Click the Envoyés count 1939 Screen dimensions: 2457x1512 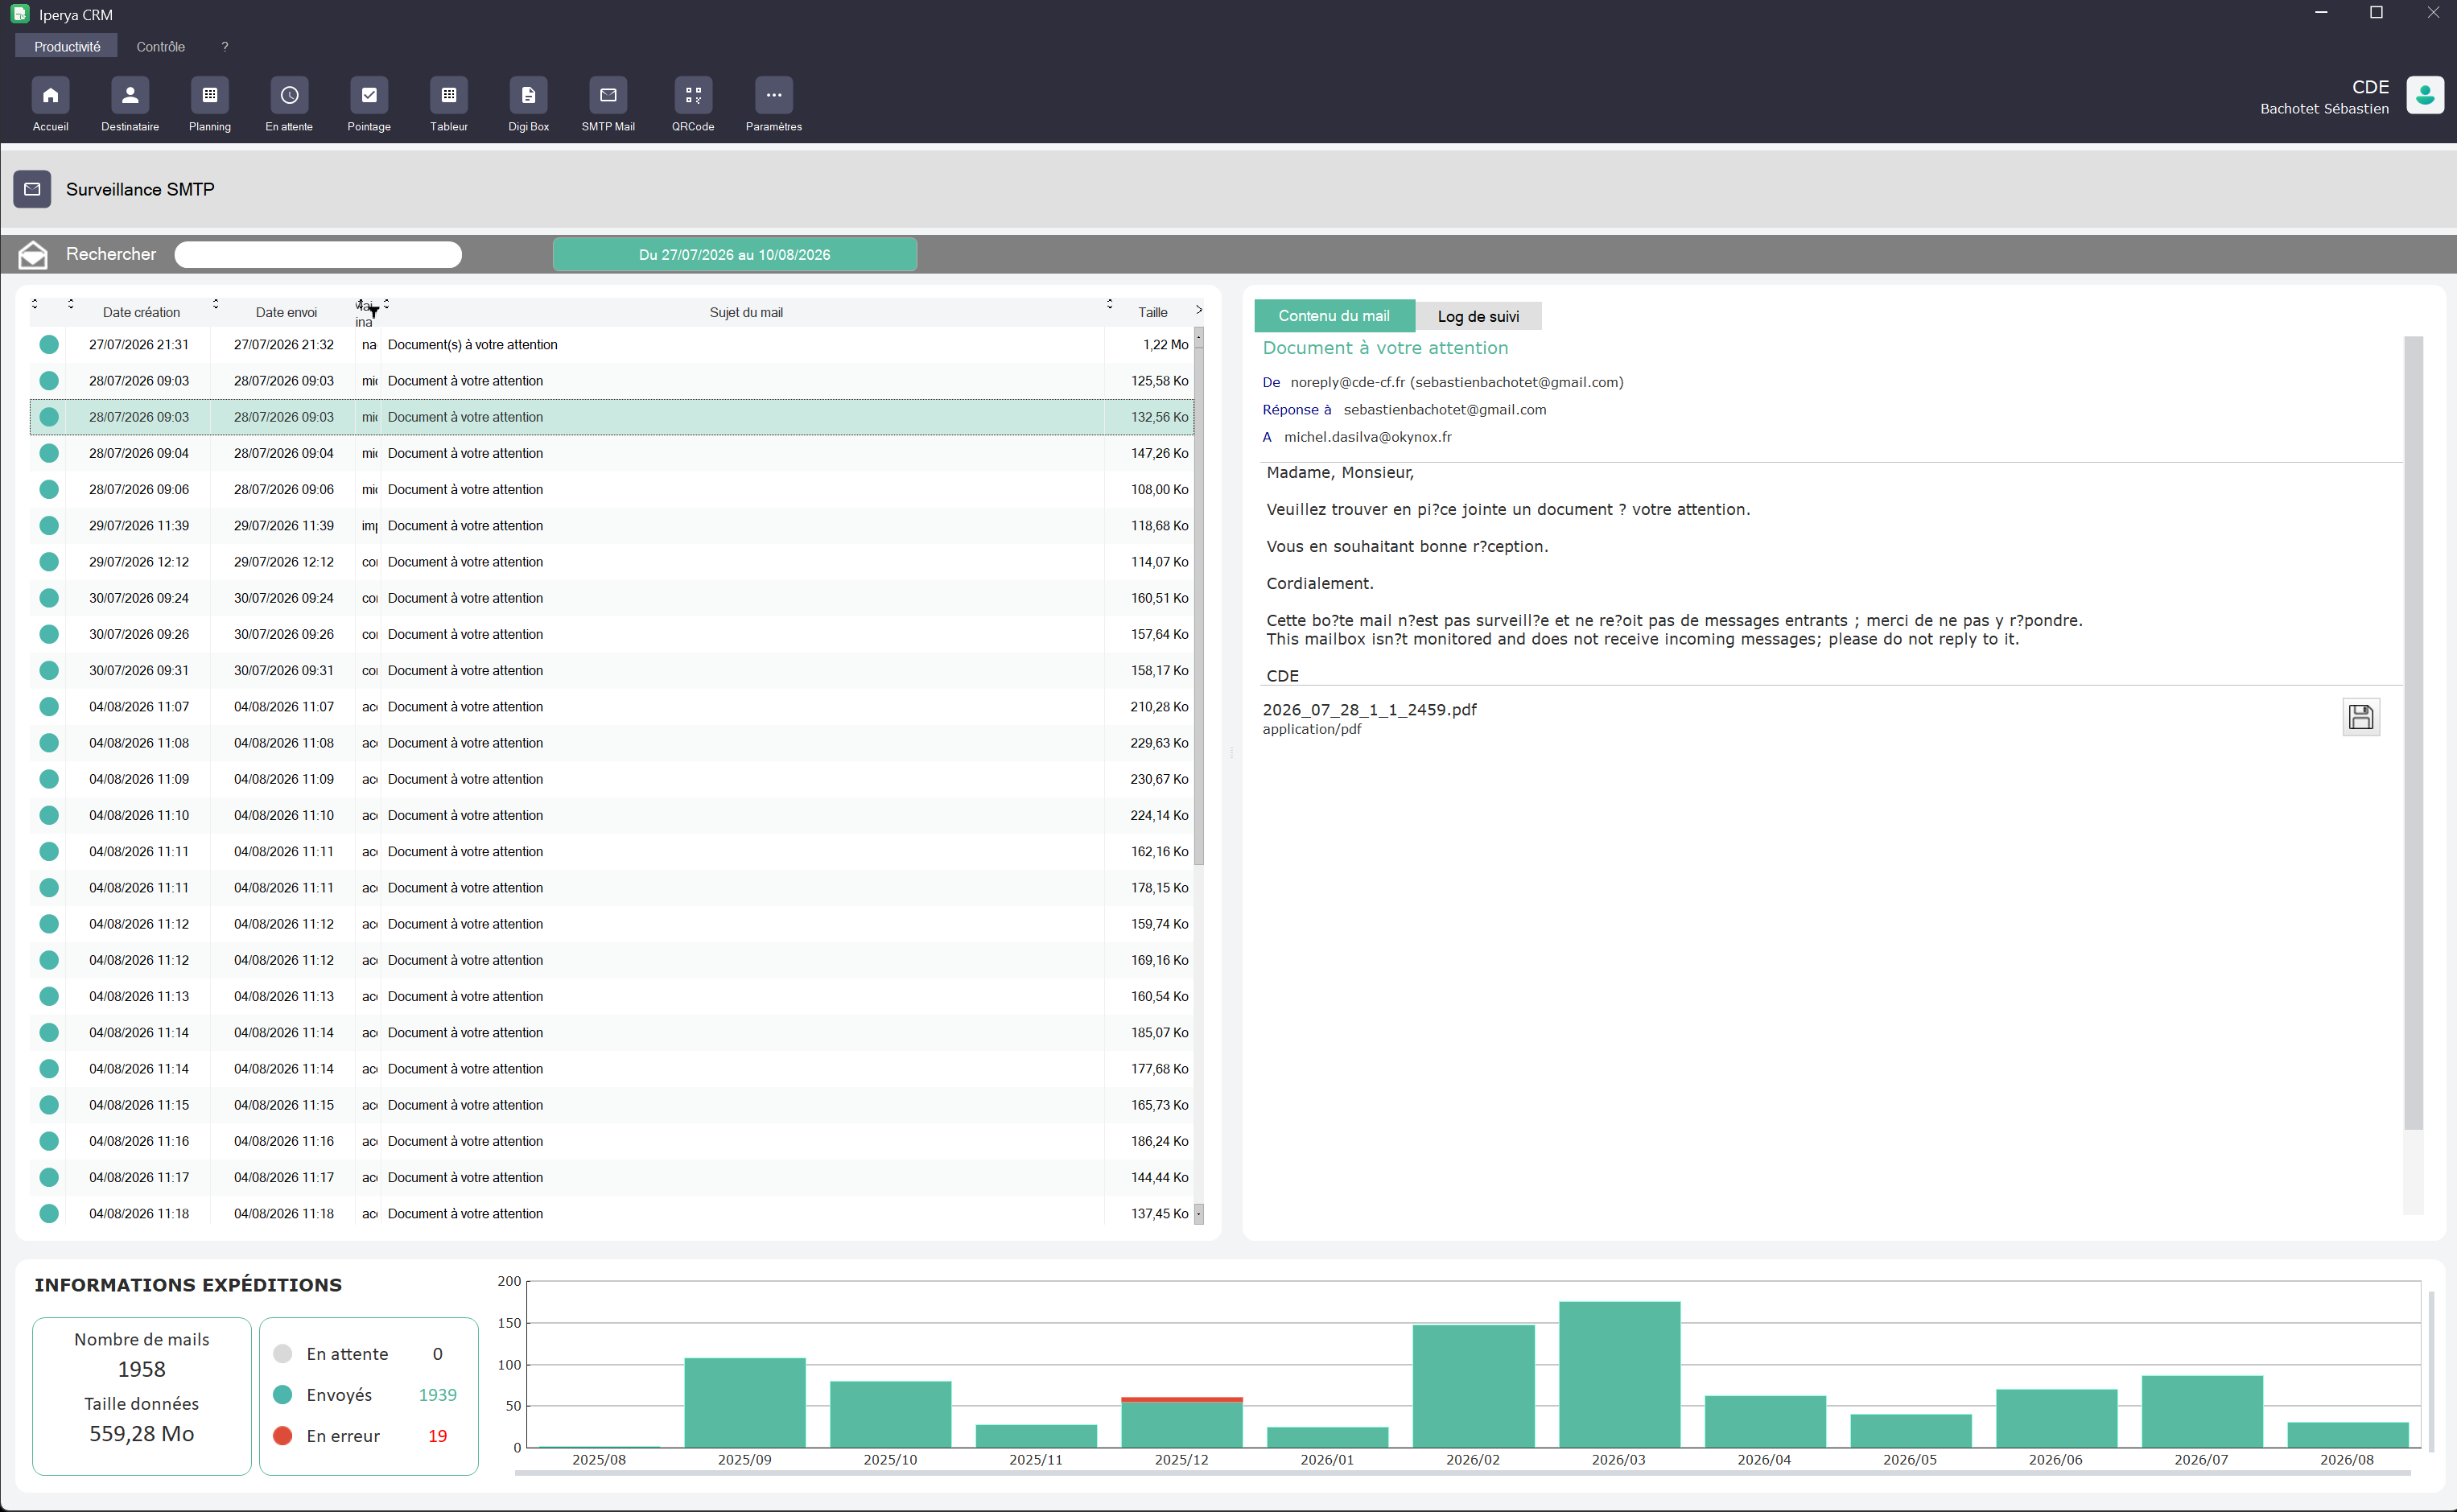[437, 1395]
